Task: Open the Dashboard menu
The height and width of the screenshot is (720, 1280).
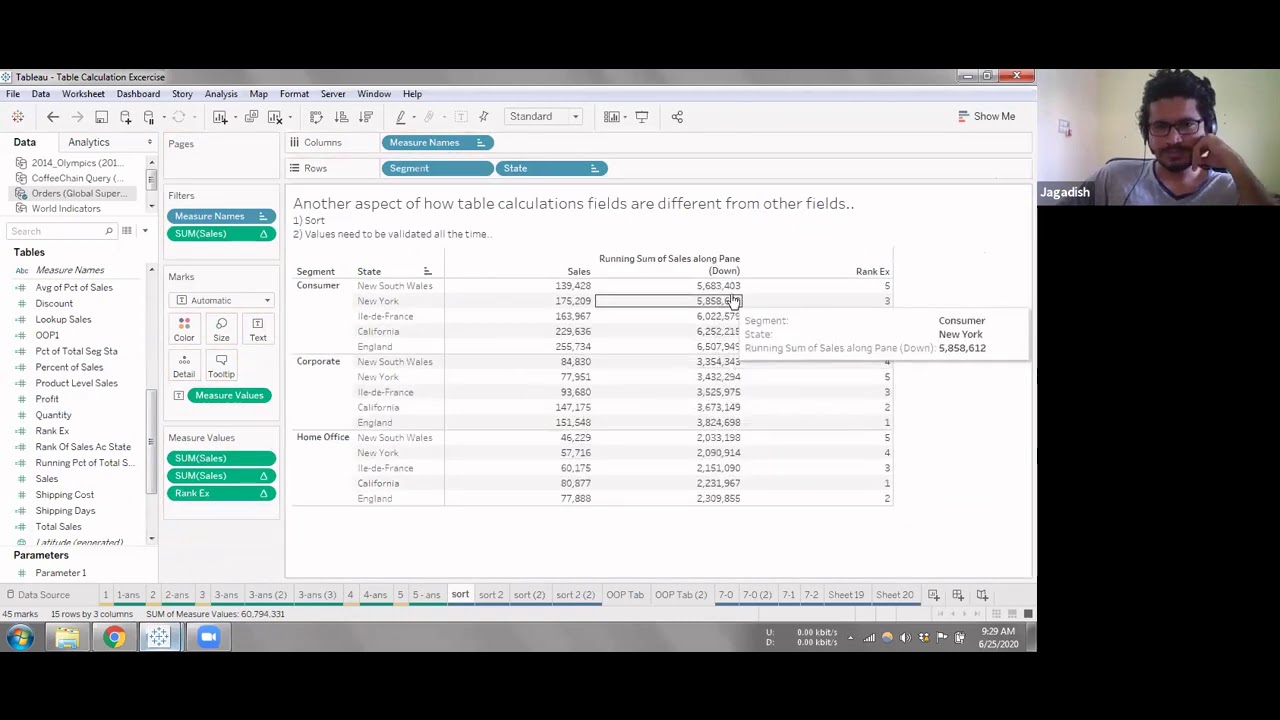Action: 138,94
